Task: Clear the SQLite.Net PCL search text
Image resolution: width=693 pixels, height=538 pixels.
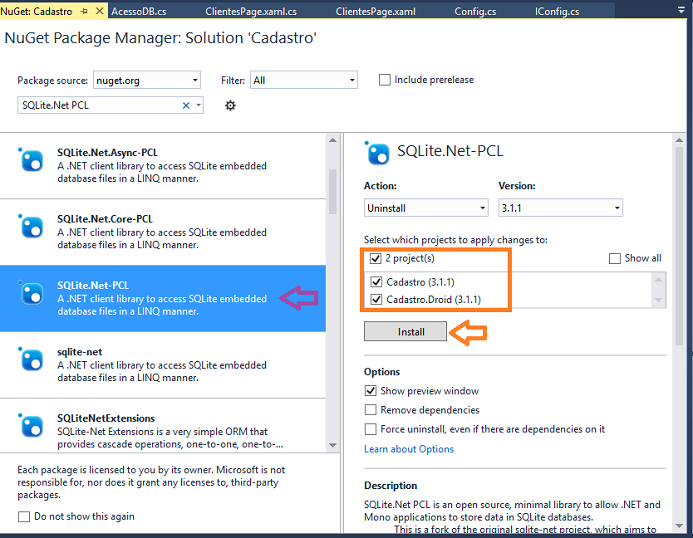Action: [x=186, y=105]
